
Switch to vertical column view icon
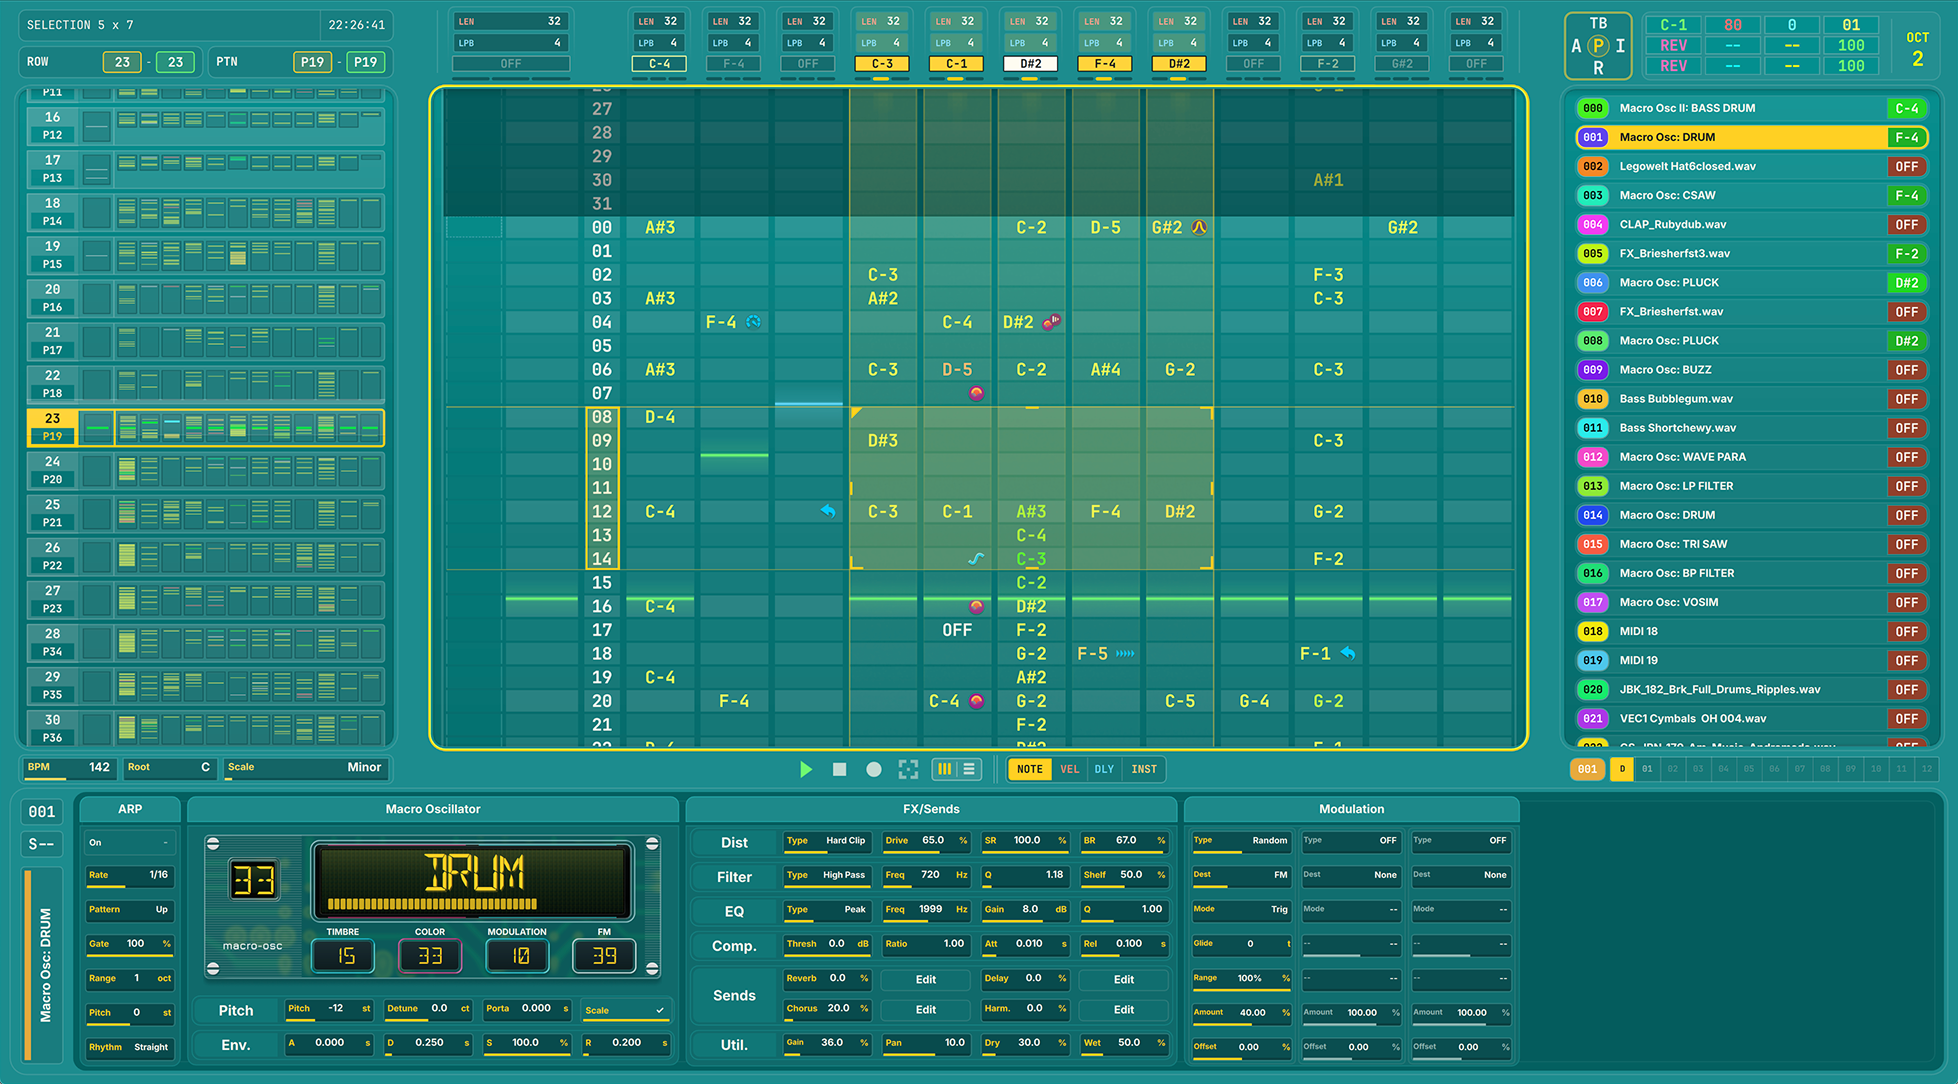(x=944, y=769)
